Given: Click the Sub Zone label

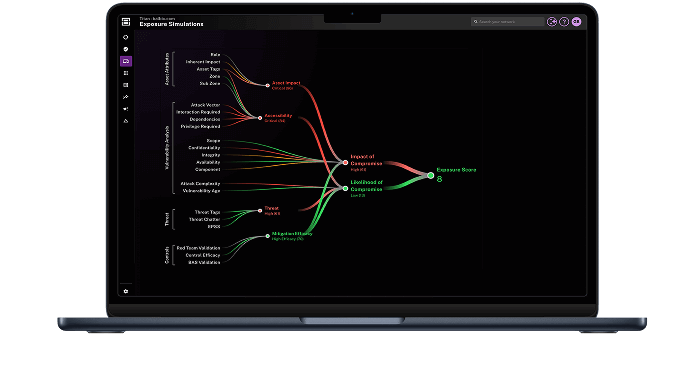Looking at the screenshot, I should tap(210, 83).
